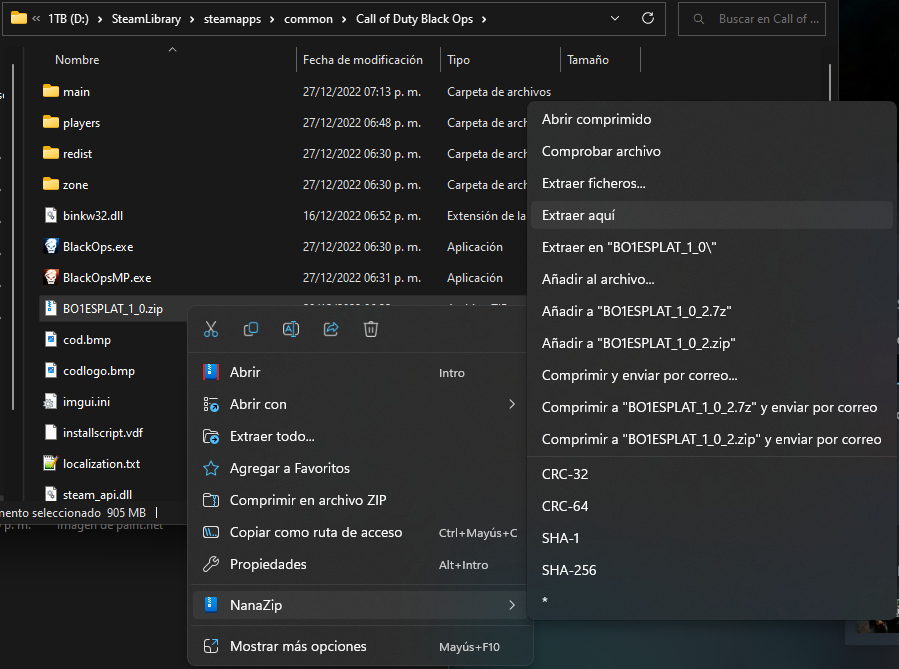Select the BlackOpsMP.exe application file
This screenshot has width=899, height=669.
coord(106,277)
